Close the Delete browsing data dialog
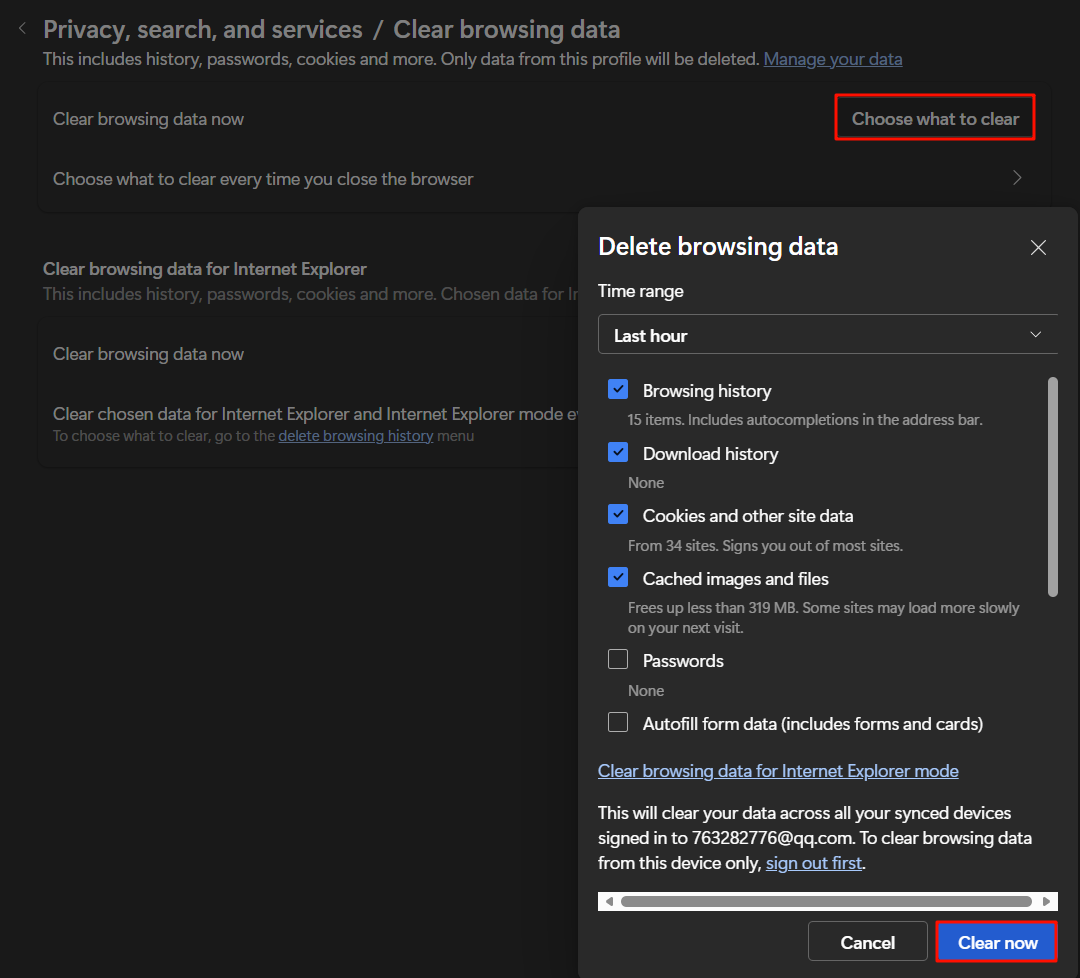 (1038, 247)
